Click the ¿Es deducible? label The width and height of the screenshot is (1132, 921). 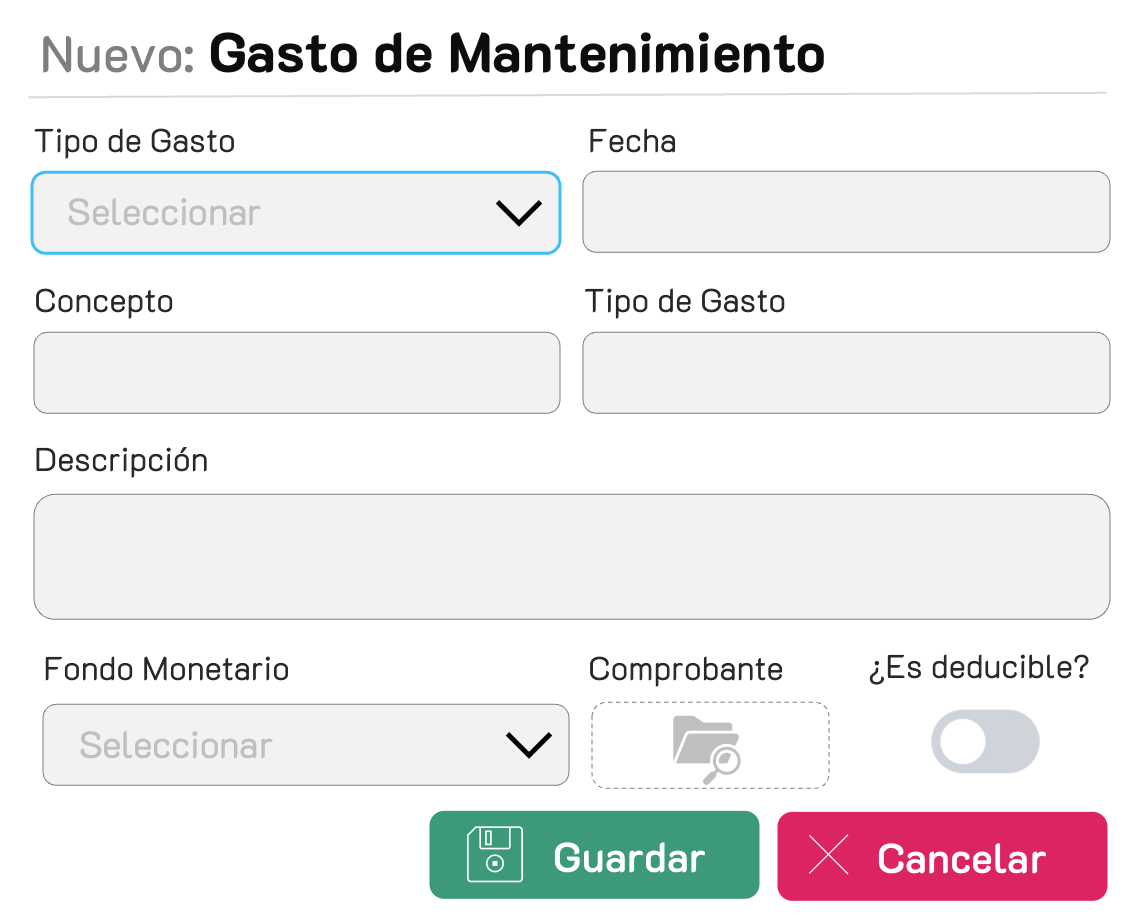coord(978,668)
